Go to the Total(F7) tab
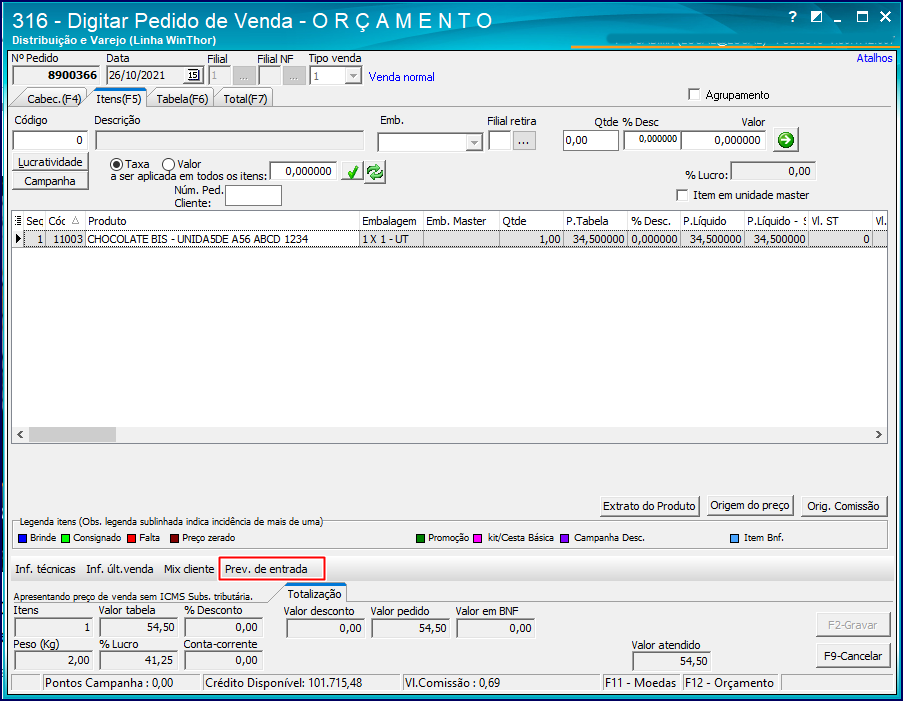The width and height of the screenshot is (903, 701). (x=245, y=98)
